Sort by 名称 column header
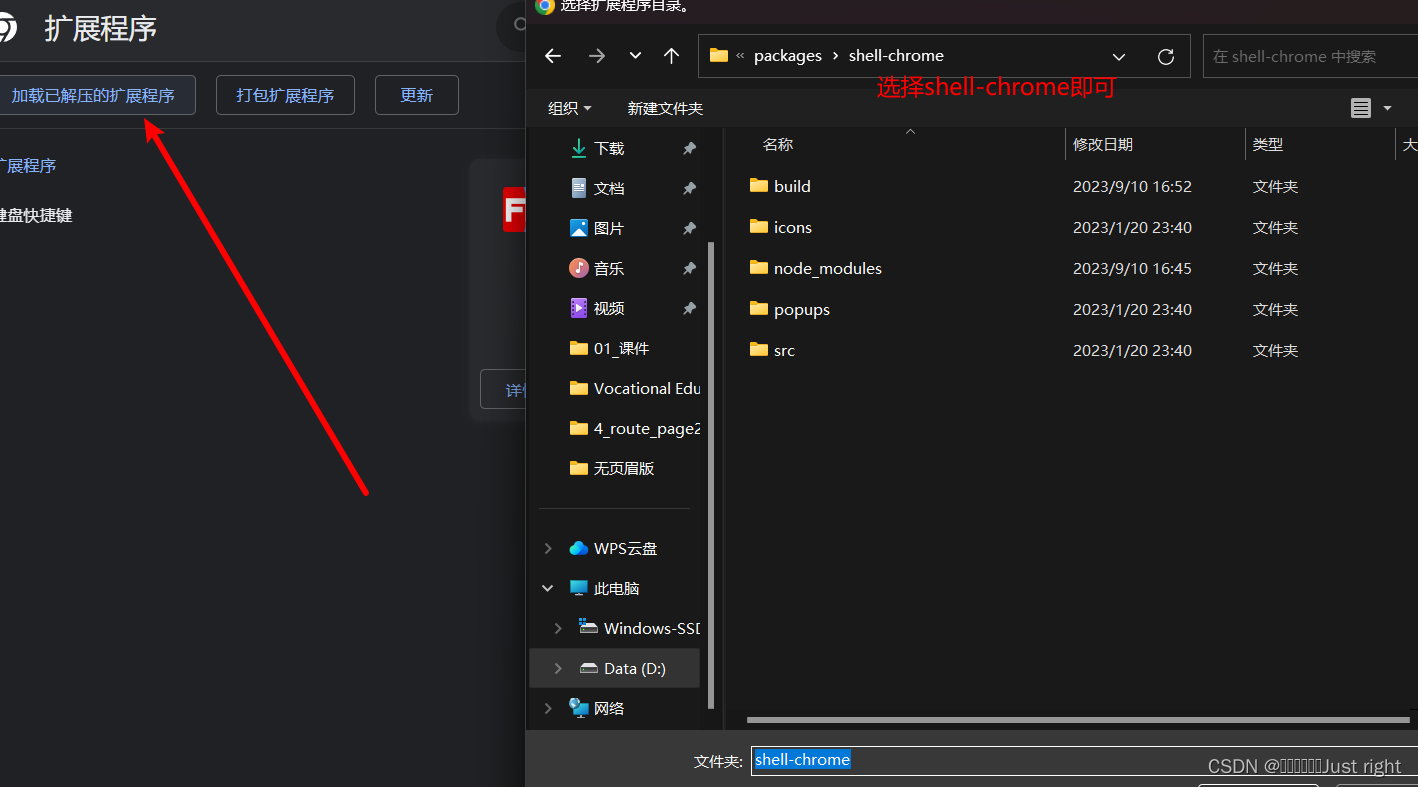The height and width of the screenshot is (787, 1418). tap(778, 145)
